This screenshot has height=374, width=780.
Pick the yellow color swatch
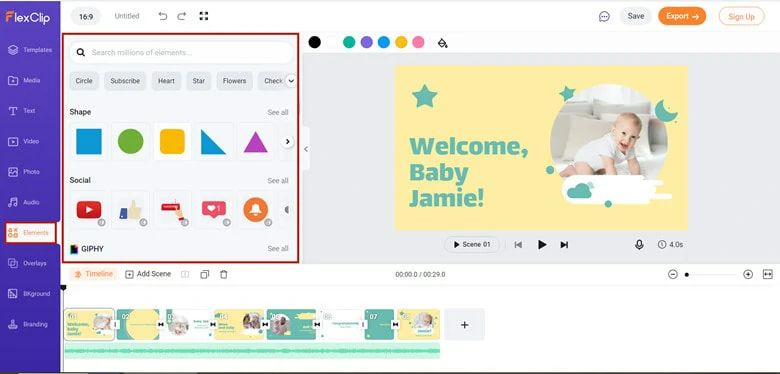click(401, 42)
